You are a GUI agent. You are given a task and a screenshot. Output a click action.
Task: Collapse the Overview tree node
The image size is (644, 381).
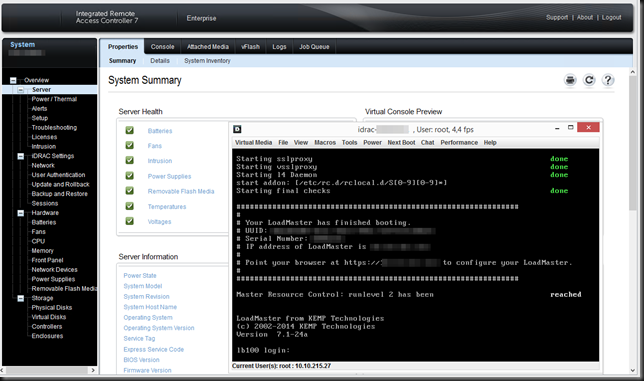tap(13, 80)
